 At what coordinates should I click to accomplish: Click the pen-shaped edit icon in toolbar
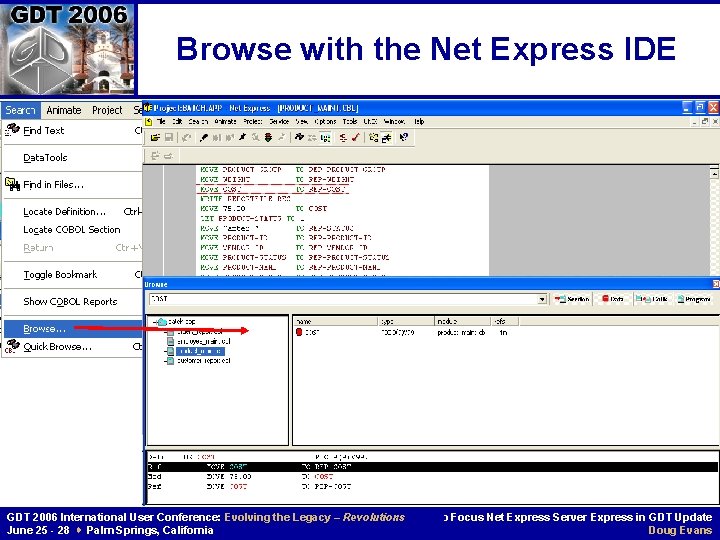click(x=203, y=137)
